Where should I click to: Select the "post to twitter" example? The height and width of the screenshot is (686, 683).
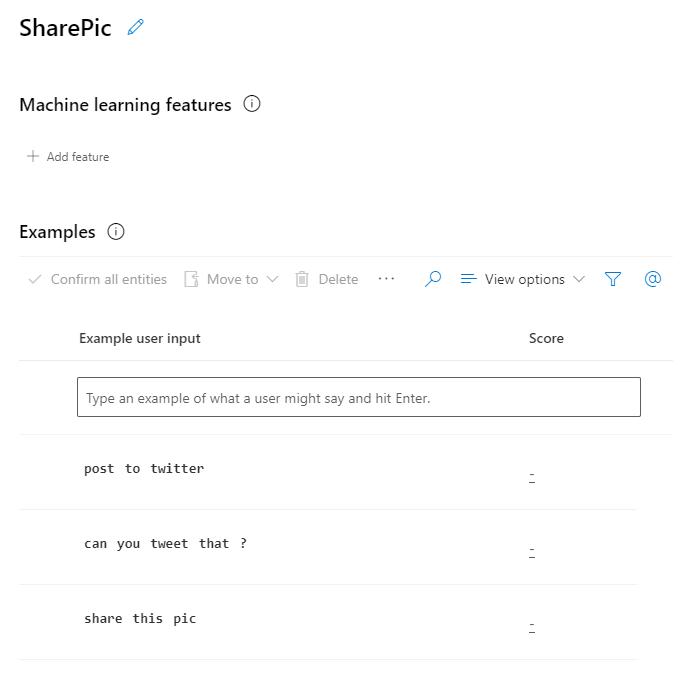click(x=144, y=469)
